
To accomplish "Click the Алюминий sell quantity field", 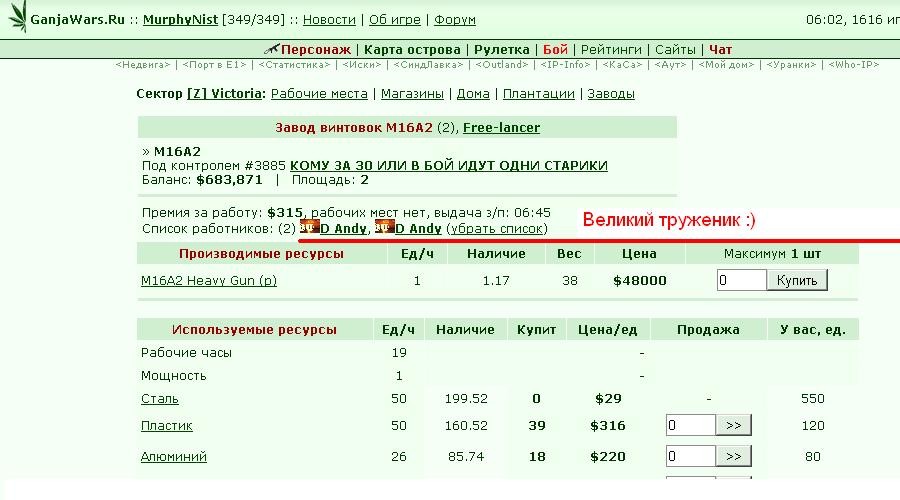I will tap(690, 456).
